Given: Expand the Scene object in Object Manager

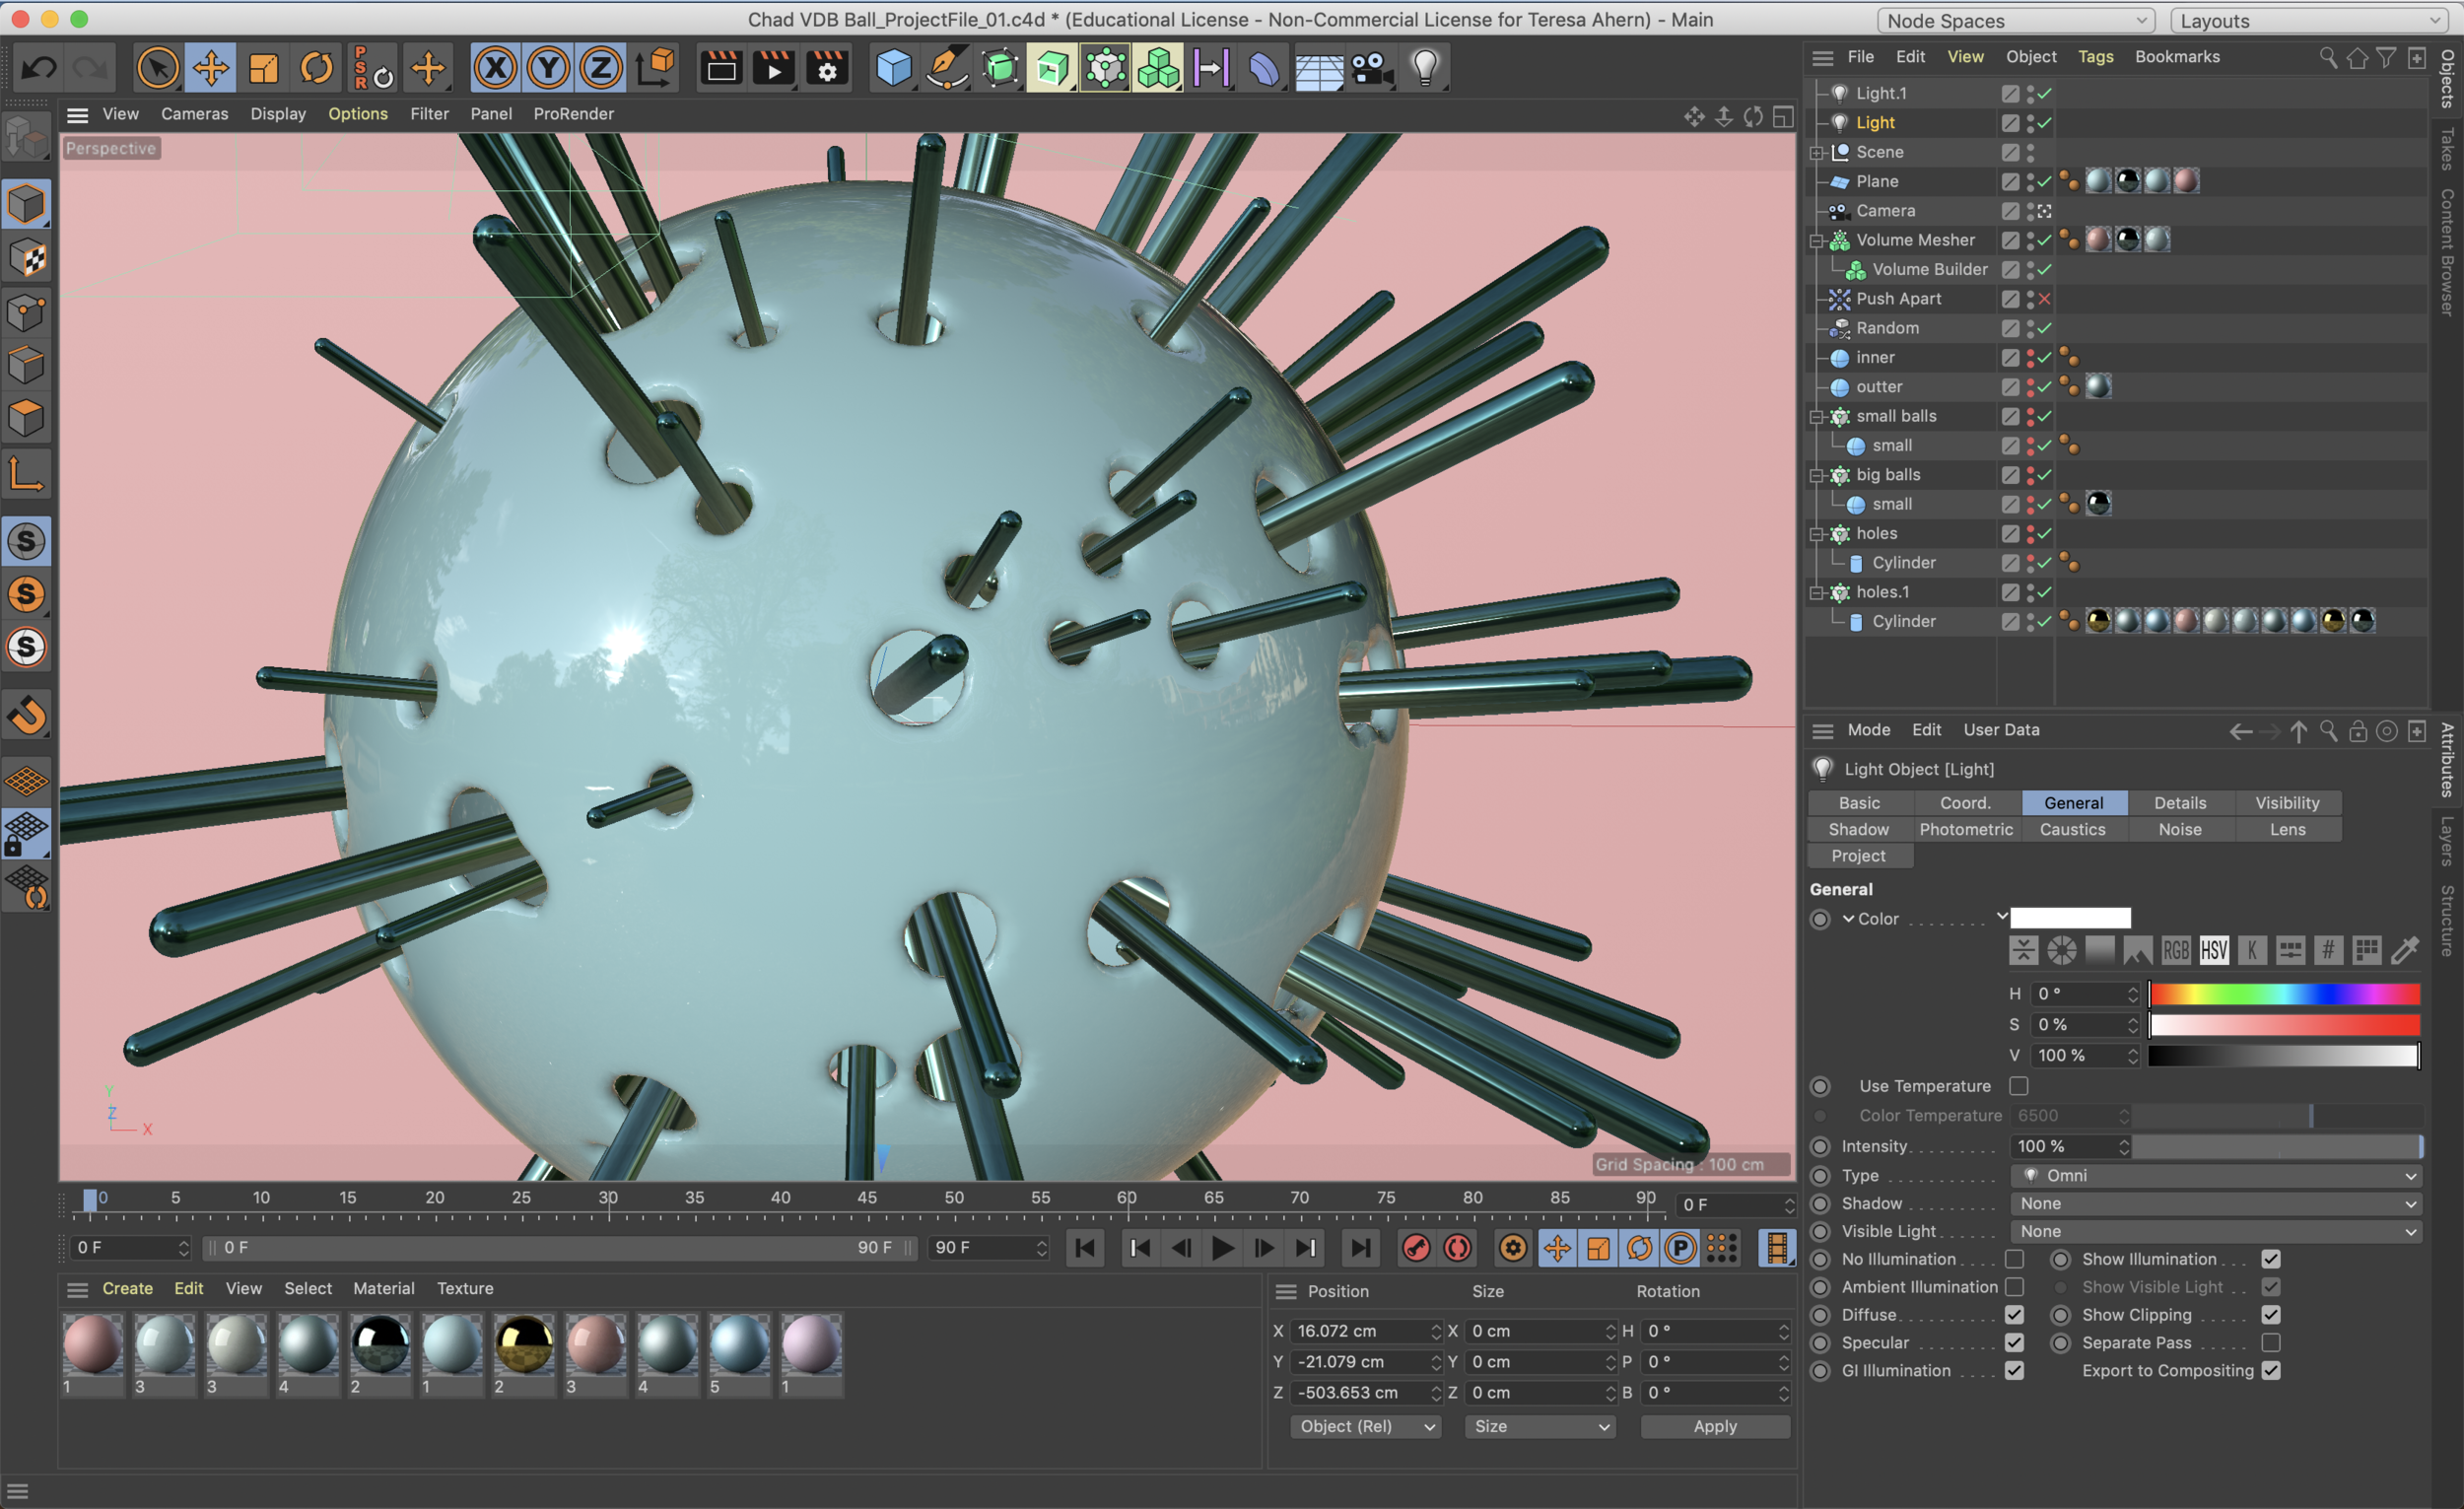Looking at the screenshot, I should click(x=1817, y=153).
